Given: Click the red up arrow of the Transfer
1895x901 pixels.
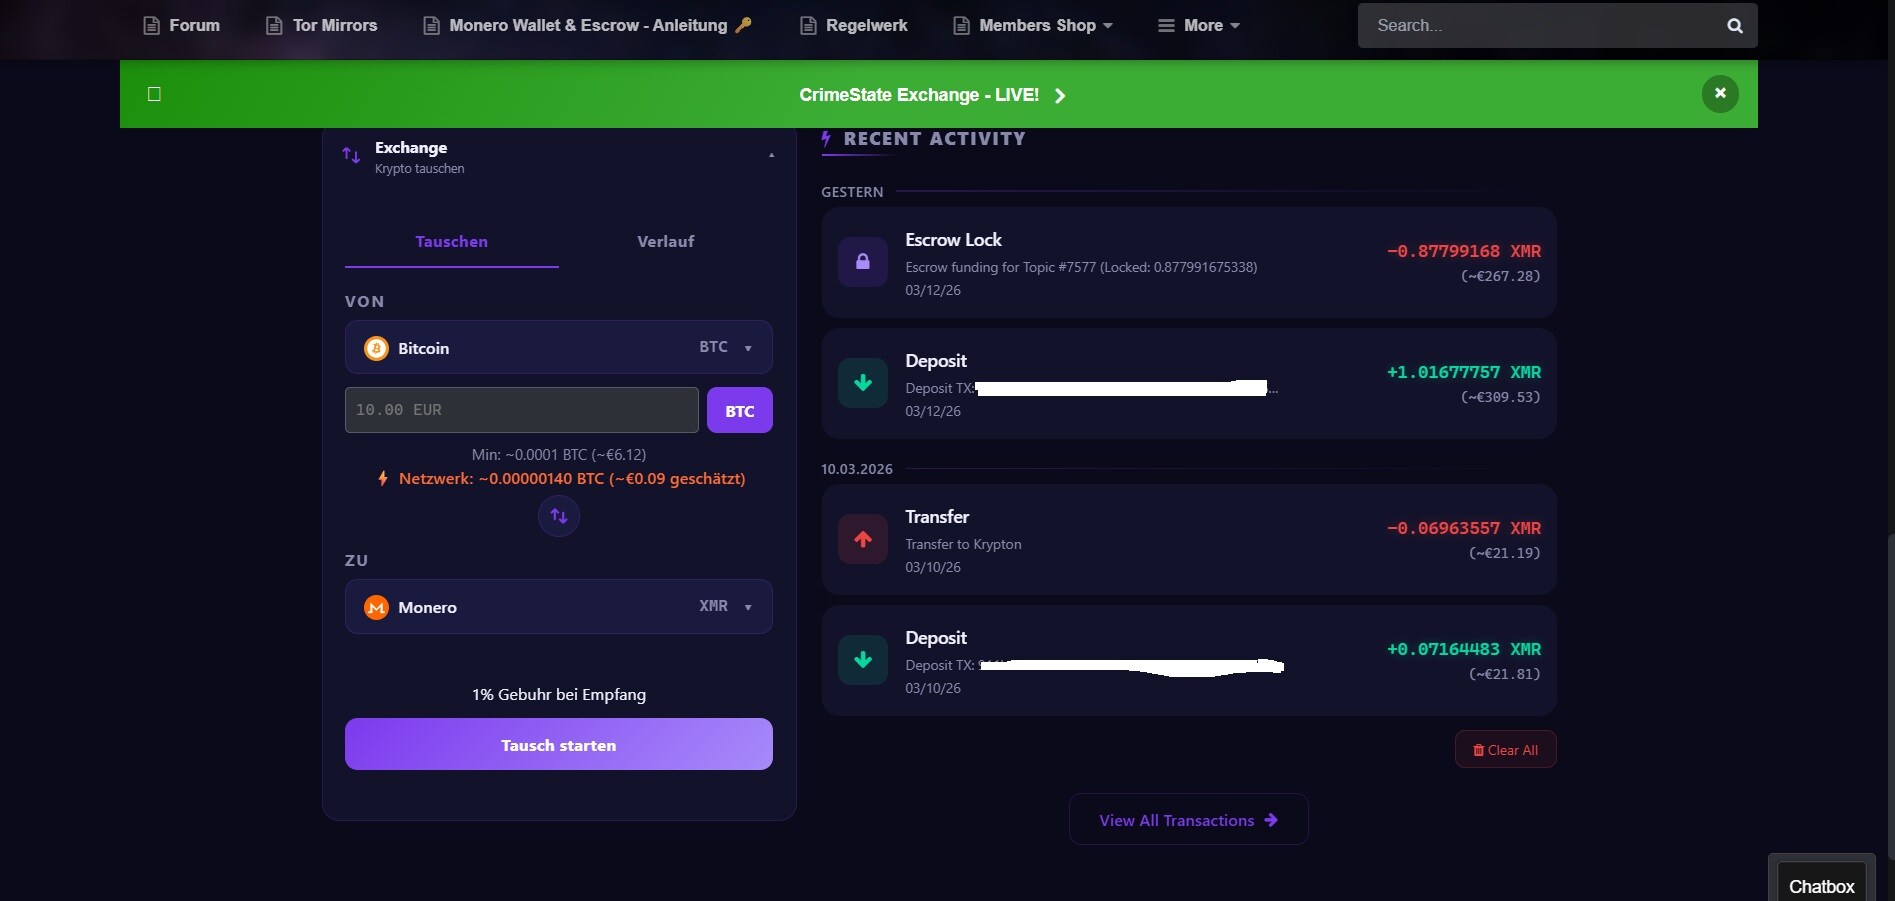Looking at the screenshot, I should click(x=863, y=540).
